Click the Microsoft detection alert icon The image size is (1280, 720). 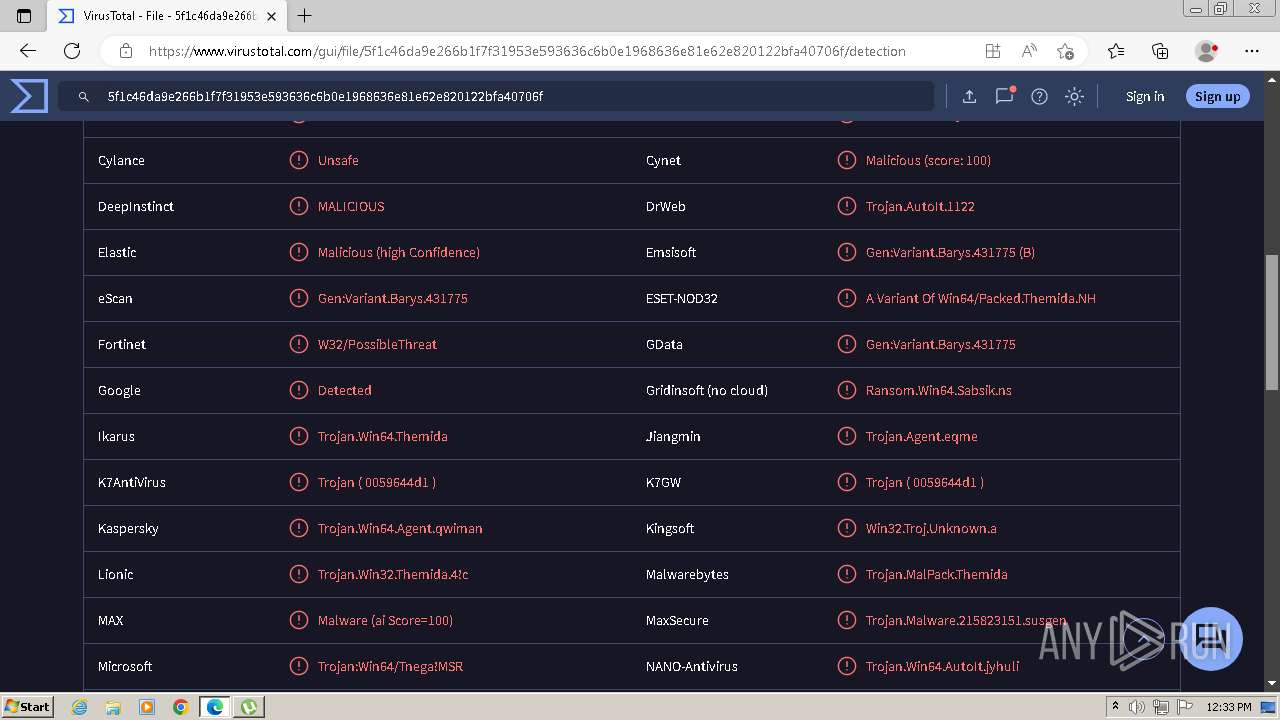[x=298, y=666]
